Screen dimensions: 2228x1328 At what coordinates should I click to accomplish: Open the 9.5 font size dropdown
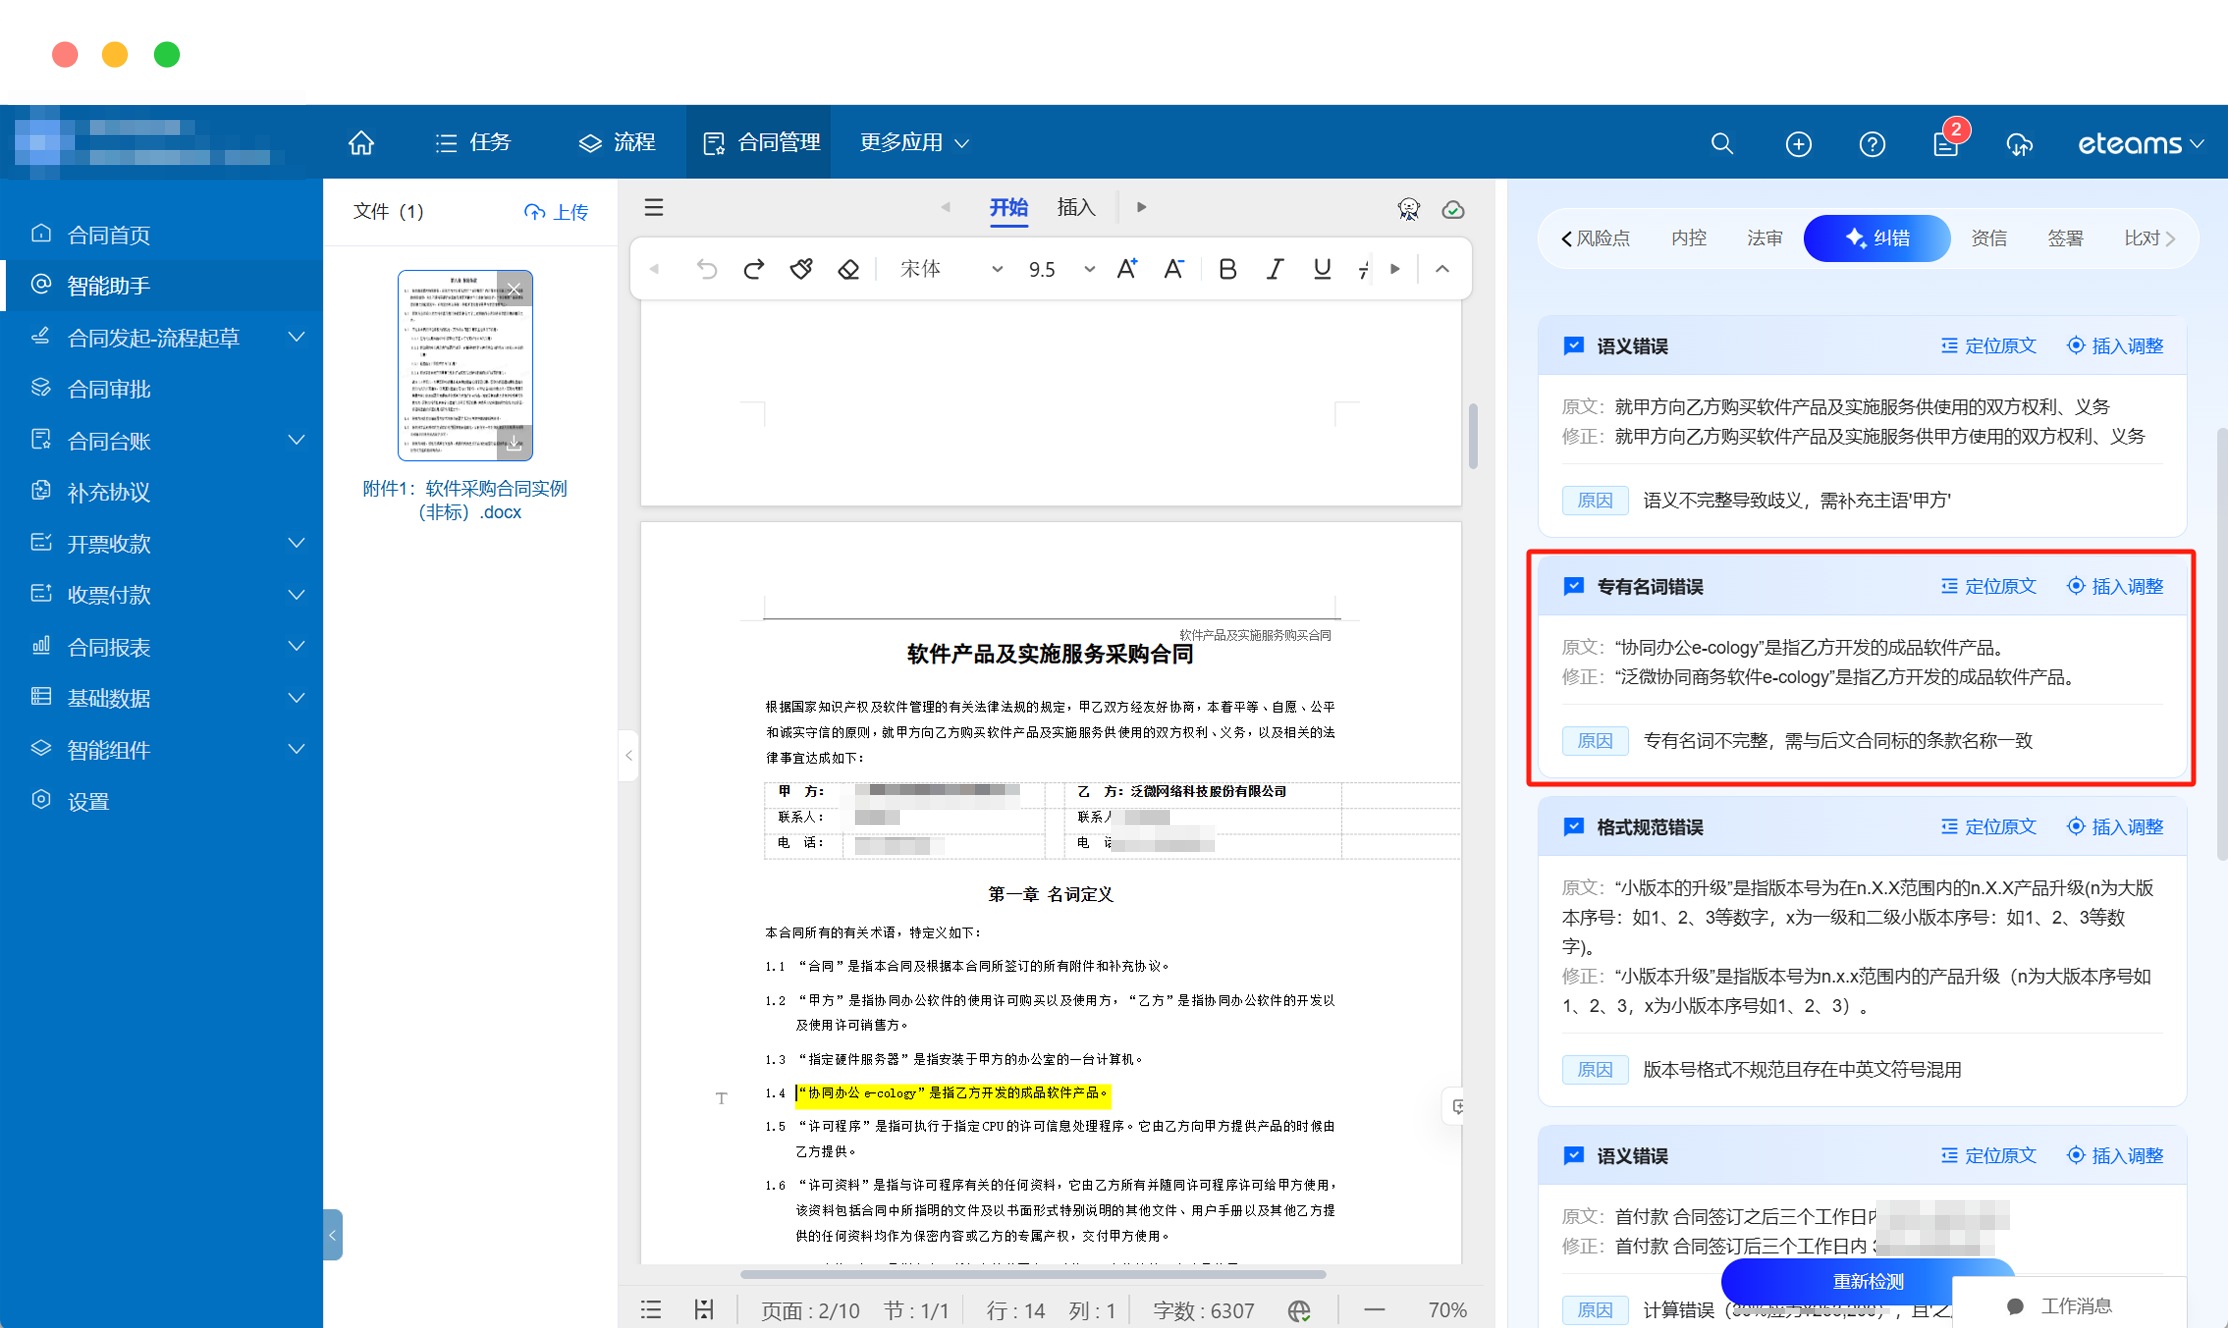pyautogui.click(x=1061, y=269)
